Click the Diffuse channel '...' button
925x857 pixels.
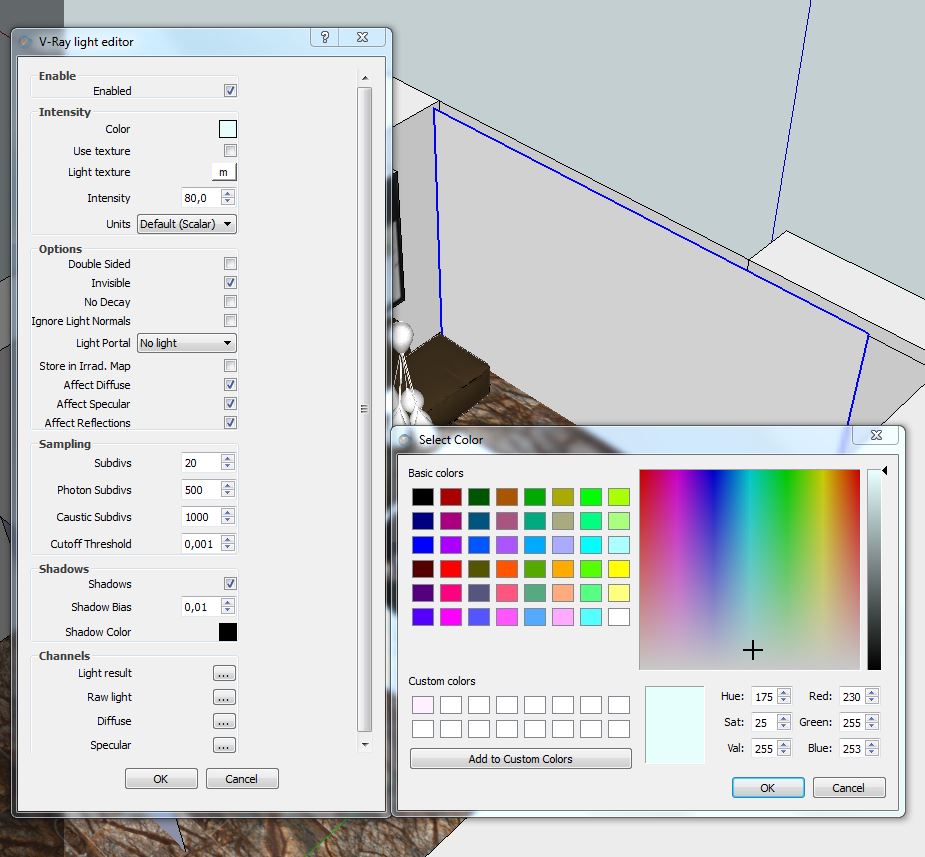(224, 721)
